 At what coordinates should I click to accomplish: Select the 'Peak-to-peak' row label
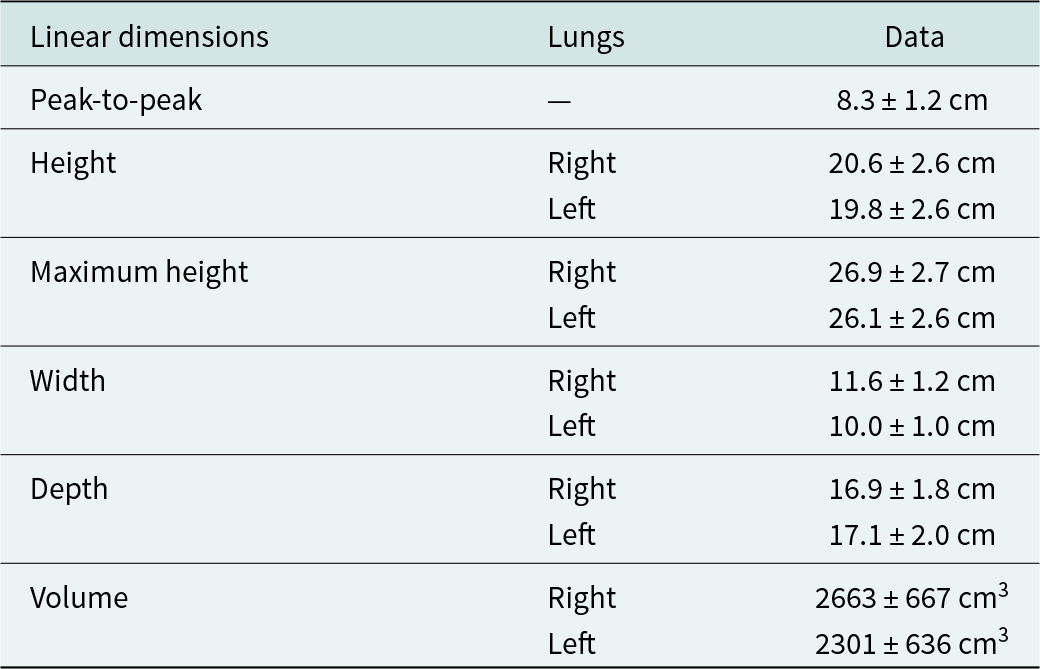[x=116, y=101]
